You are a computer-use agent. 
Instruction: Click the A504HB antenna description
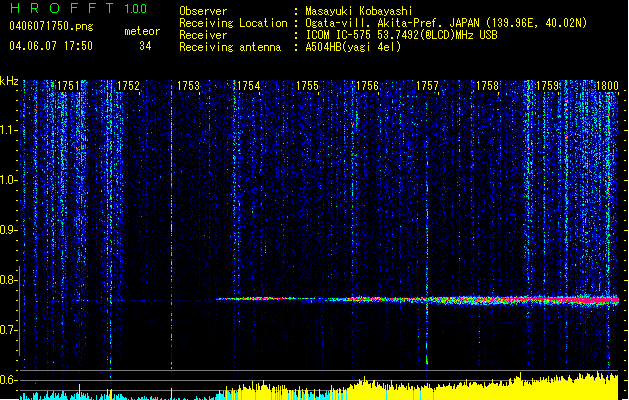point(352,47)
